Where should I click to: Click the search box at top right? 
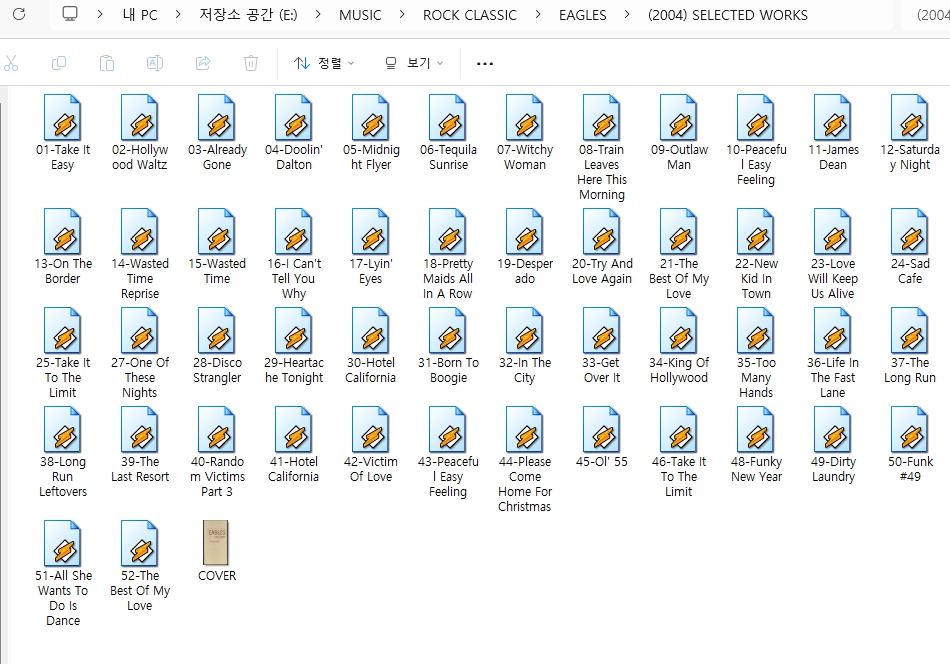point(932,15)
